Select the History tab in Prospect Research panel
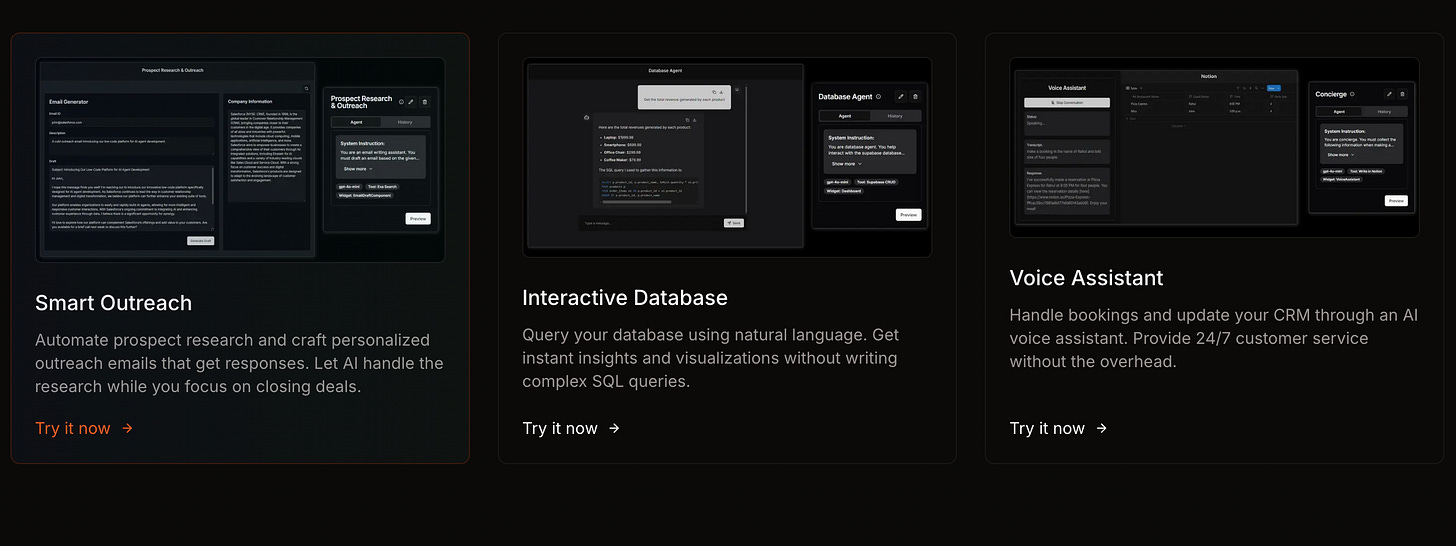 pyautogui.click(x=405, y=122)
